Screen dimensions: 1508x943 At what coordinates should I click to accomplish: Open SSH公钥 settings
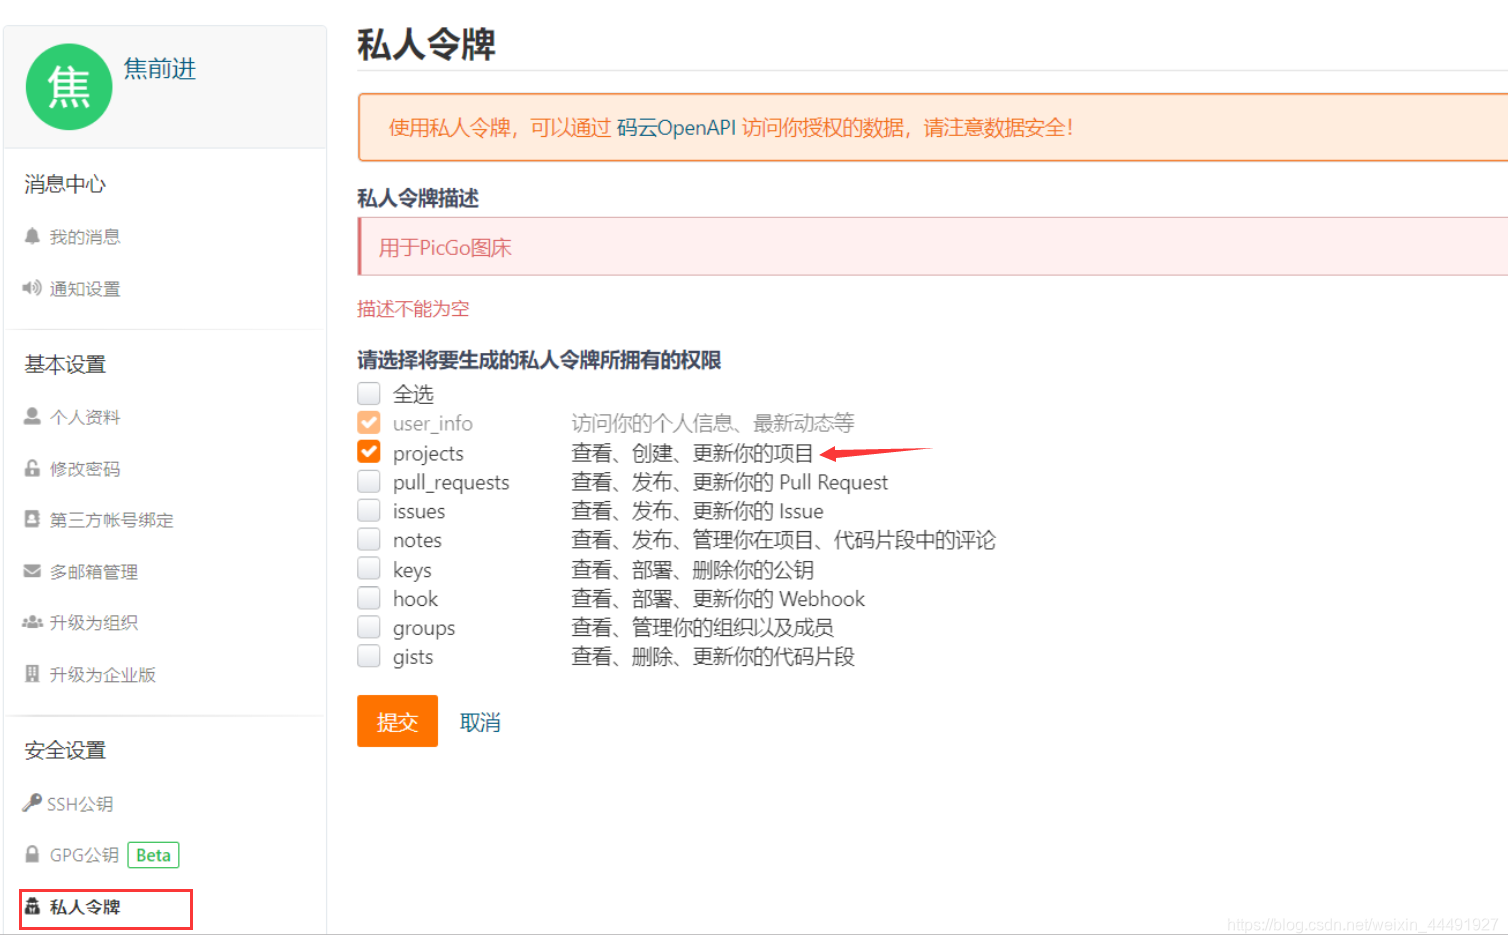(x=80, y=804)
